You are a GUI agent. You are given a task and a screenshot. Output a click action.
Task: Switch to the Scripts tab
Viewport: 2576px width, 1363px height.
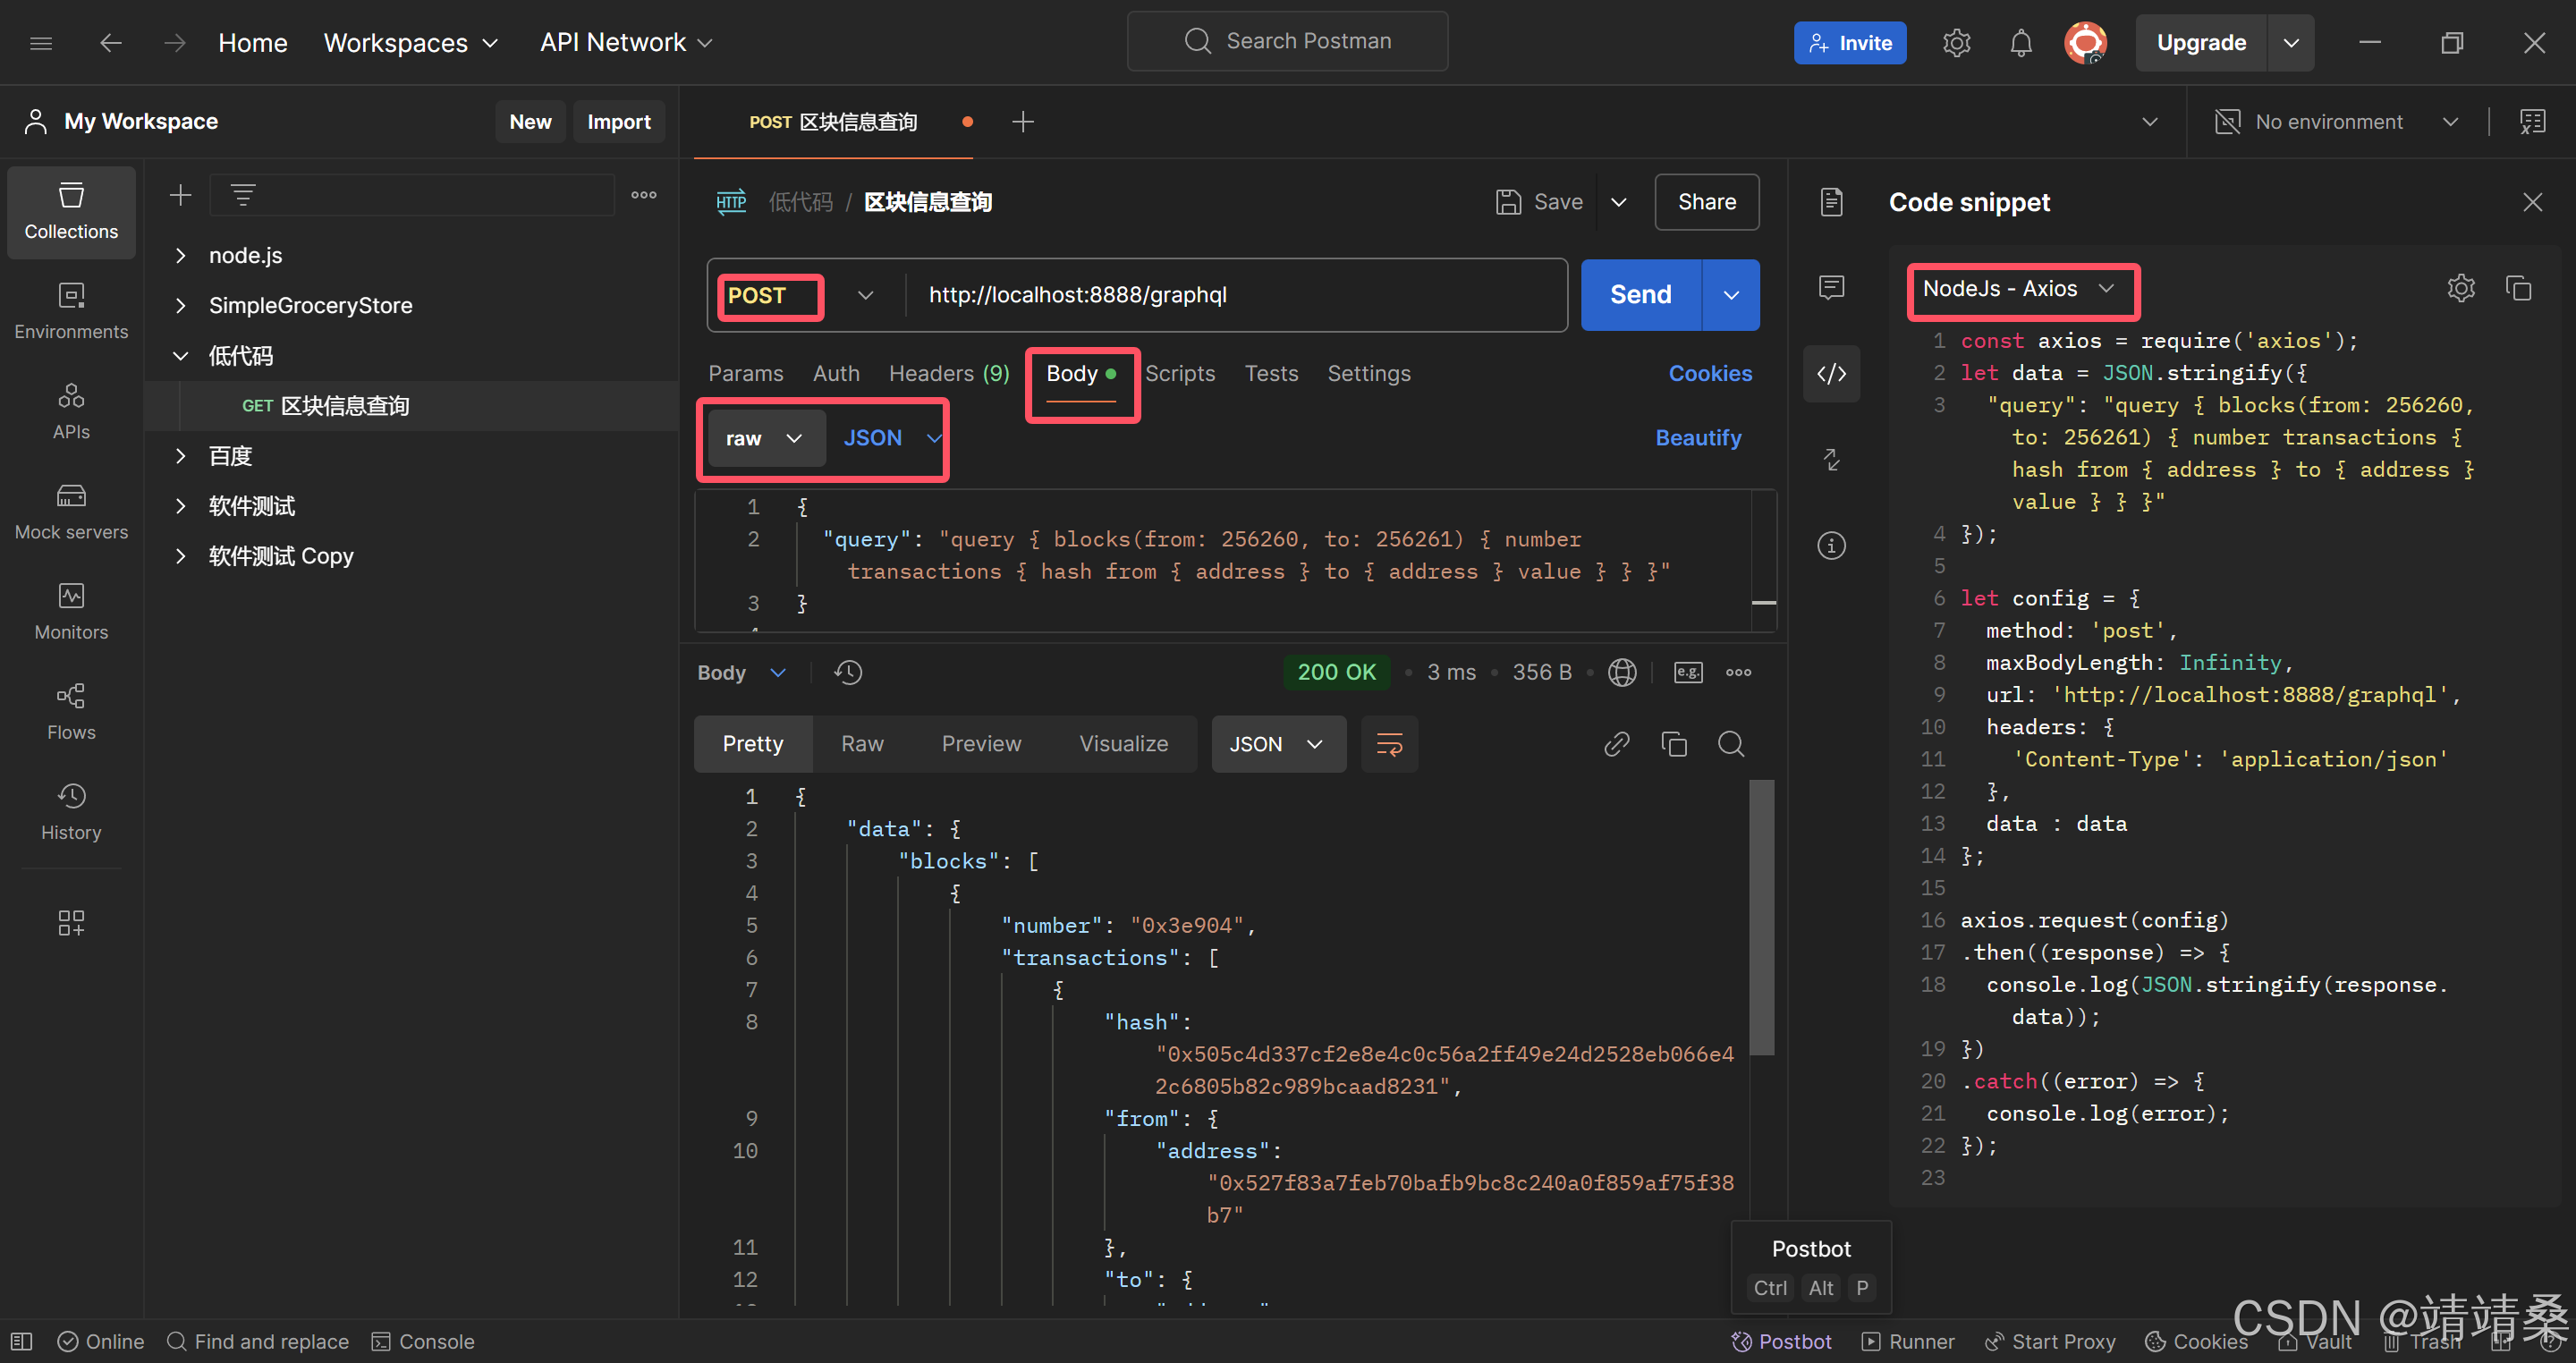1180,373
